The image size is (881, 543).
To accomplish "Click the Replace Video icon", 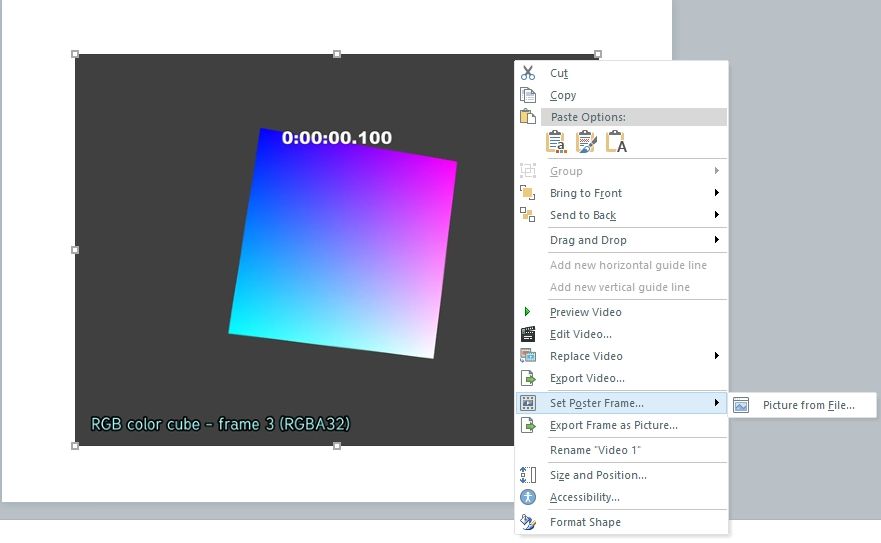I will tap(528, 356).
